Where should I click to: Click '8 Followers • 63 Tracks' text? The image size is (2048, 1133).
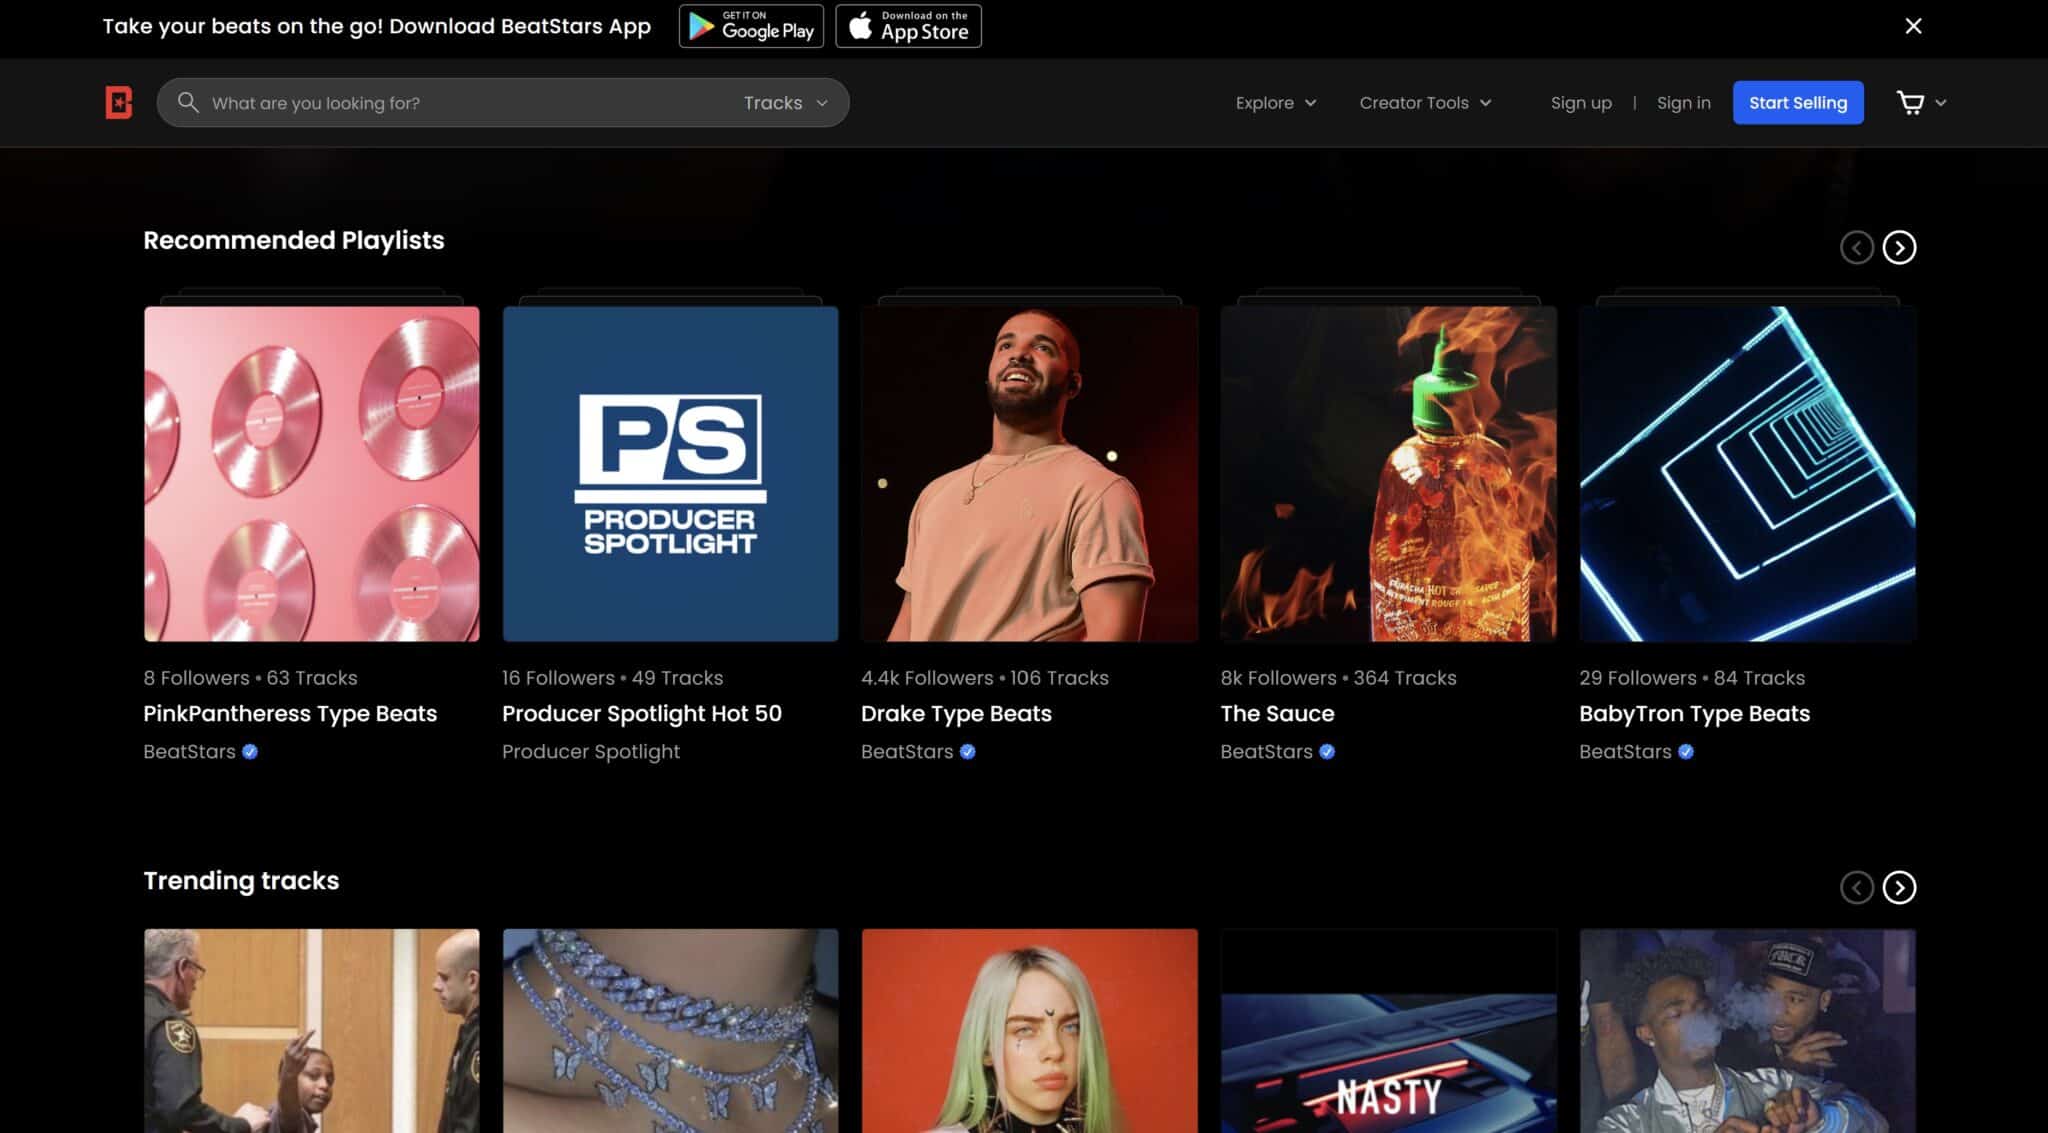(x=250, y=678)
